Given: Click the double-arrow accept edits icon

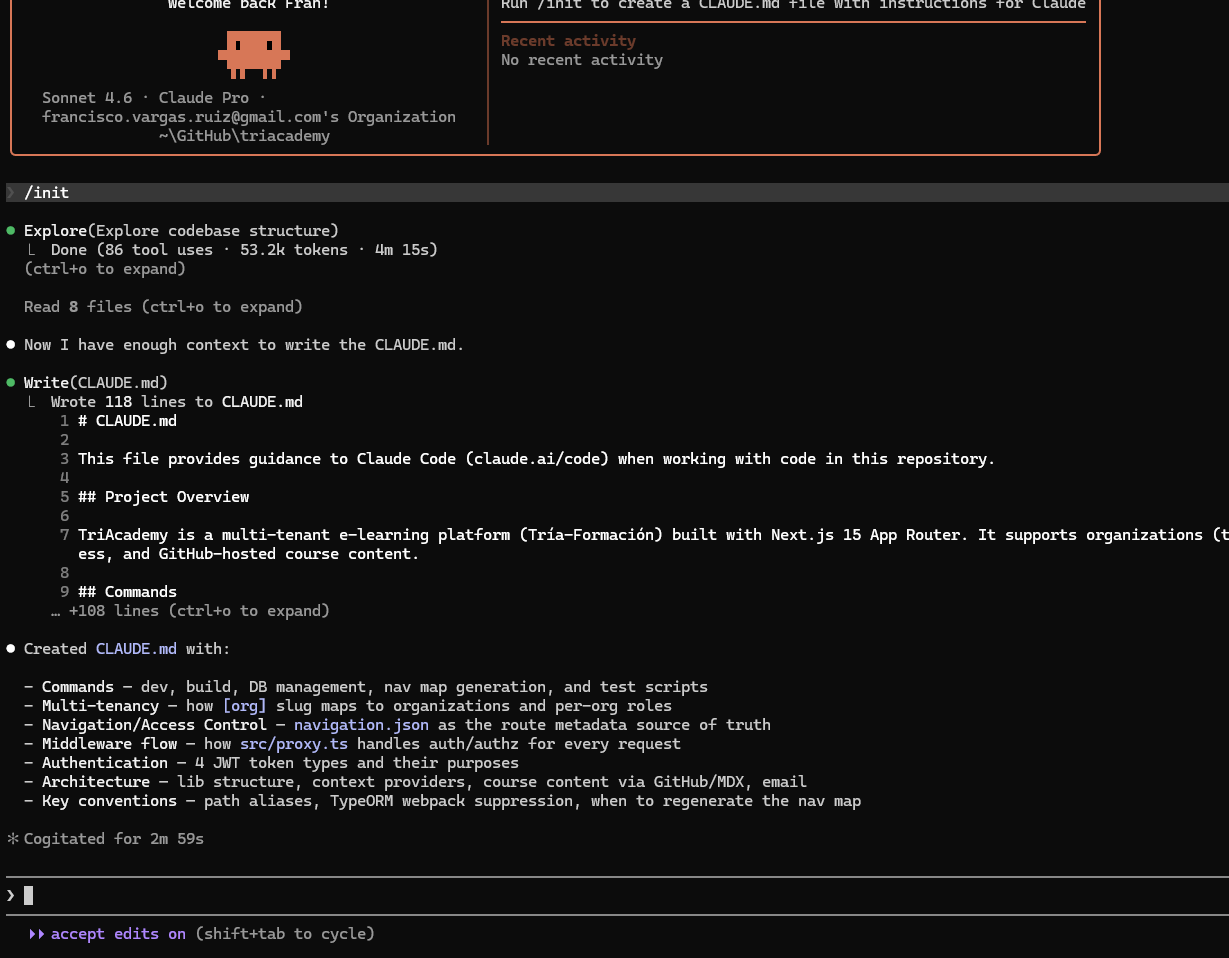Looking at the screenshot, I should (x=37, y=934).
